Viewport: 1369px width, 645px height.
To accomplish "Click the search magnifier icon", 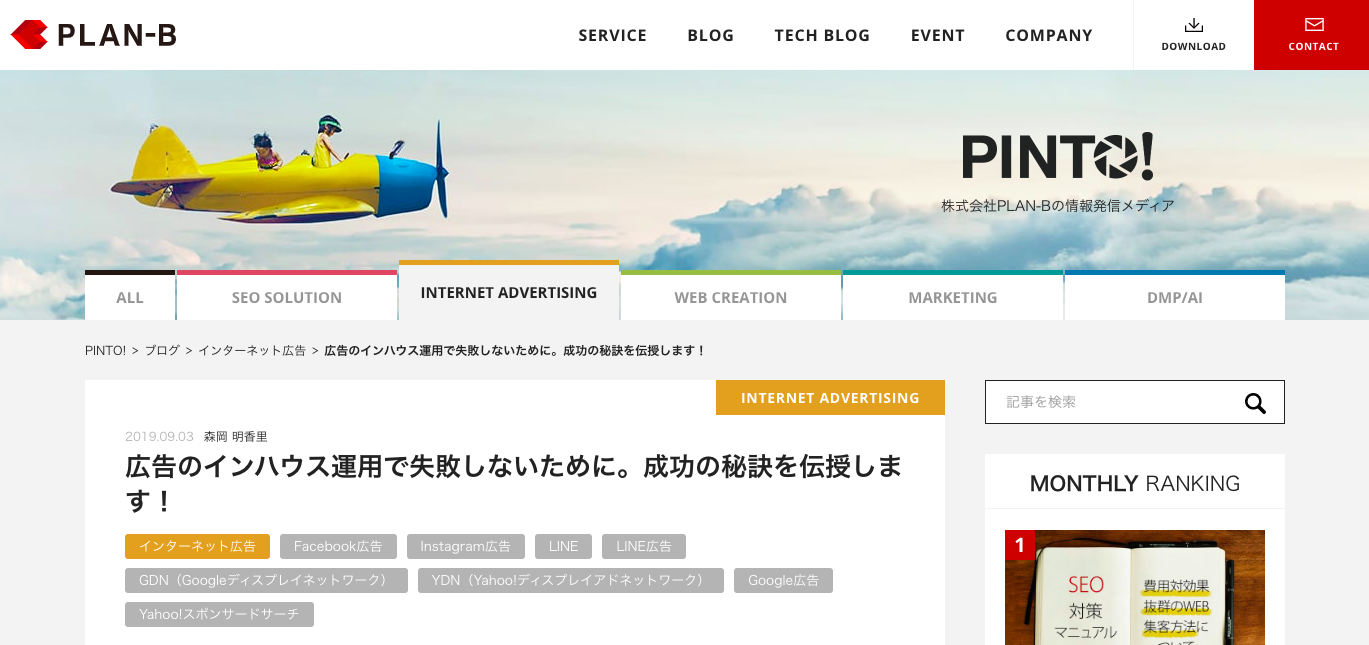I will pos(1255,403).
